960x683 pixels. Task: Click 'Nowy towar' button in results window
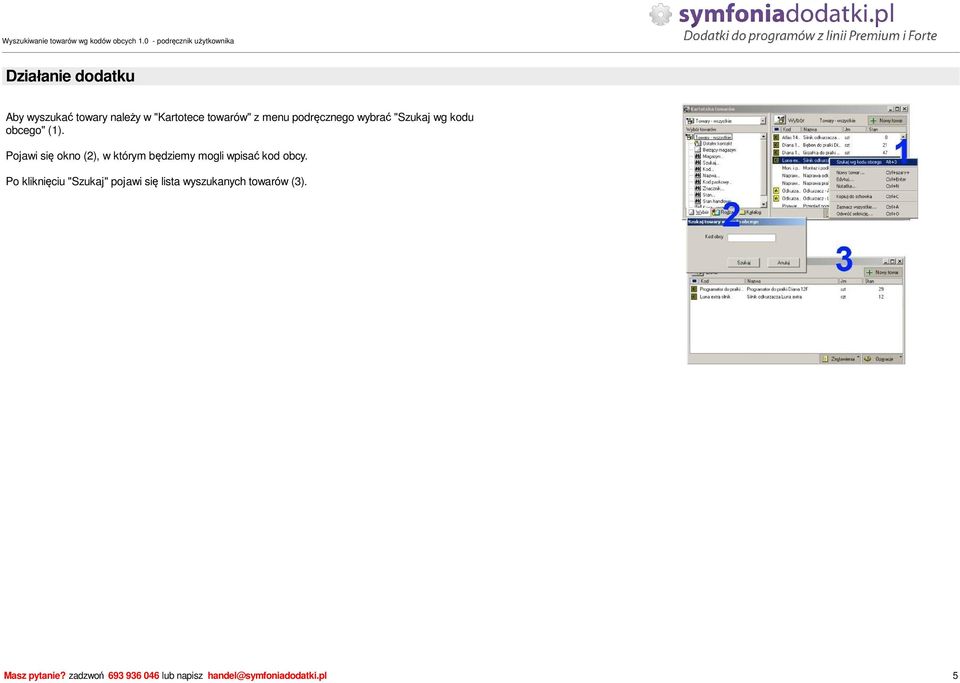tap(882, 272)
